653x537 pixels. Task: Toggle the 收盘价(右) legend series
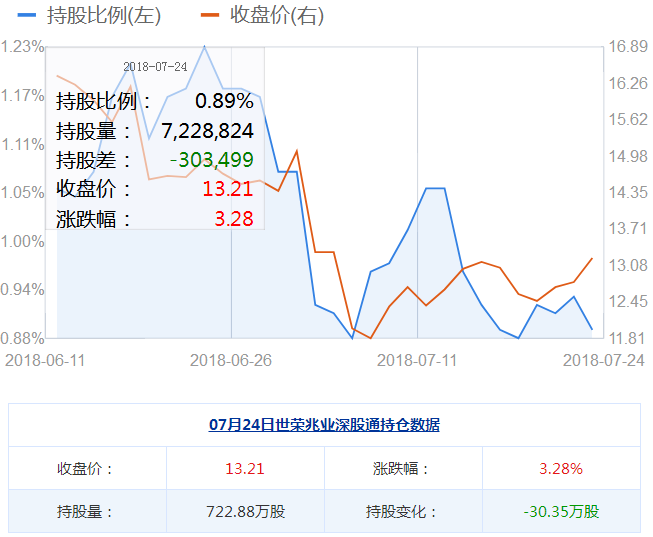(262, 15)
